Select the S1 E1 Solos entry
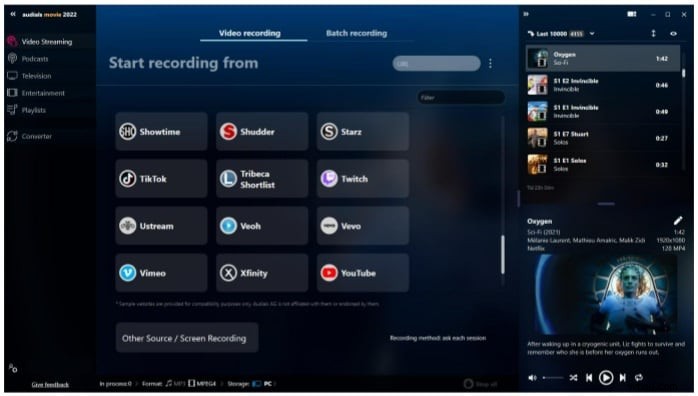This screenshot has height=396, width=698. click(x=603, y=164)
